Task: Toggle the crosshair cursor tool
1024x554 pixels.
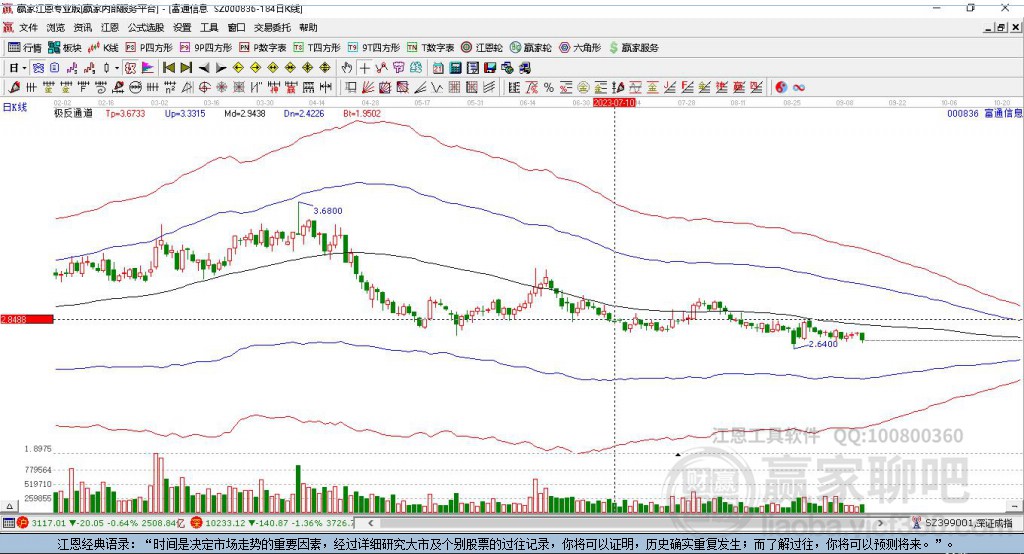Action: (x=364, y=68)
